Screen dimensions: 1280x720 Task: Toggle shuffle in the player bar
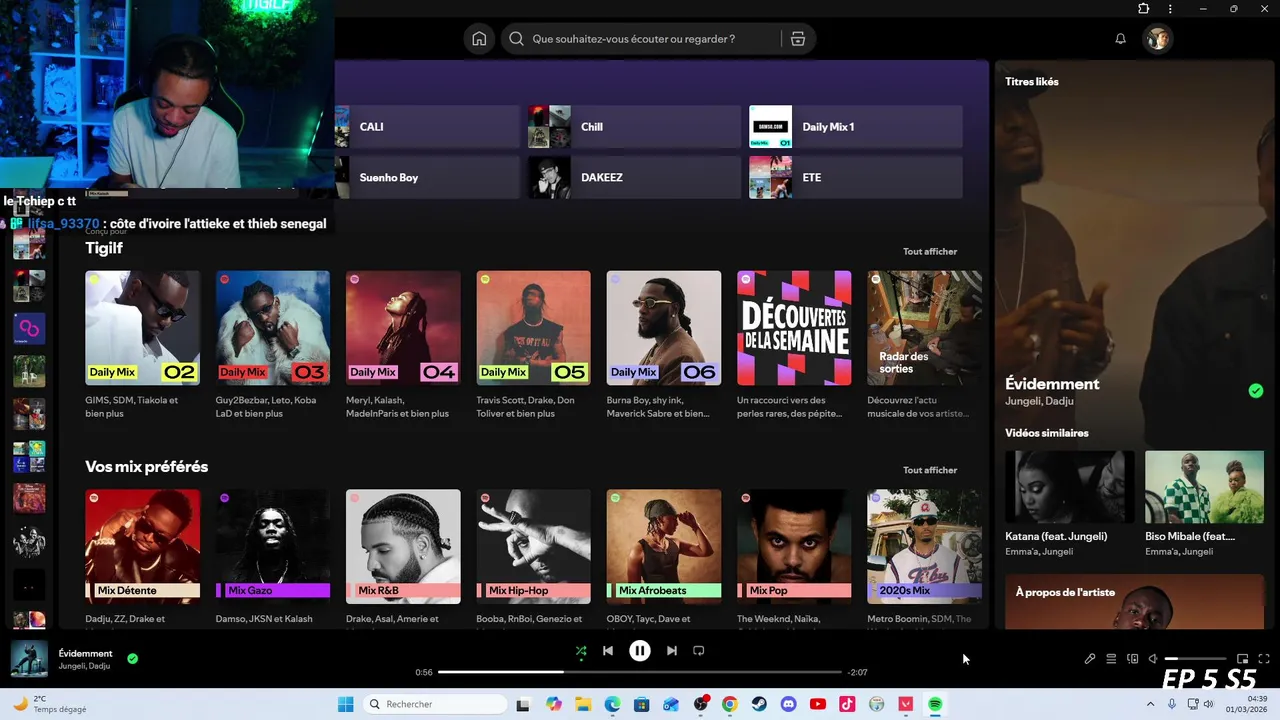[581, 651]
